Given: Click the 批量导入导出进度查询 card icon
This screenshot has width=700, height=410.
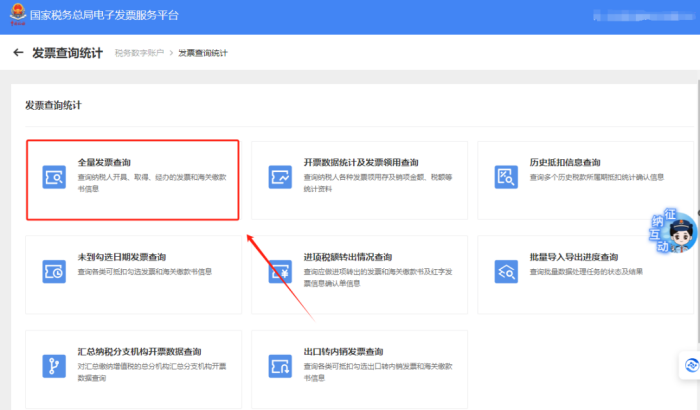Looking at the screenshot, I should [x=506, y=270].
